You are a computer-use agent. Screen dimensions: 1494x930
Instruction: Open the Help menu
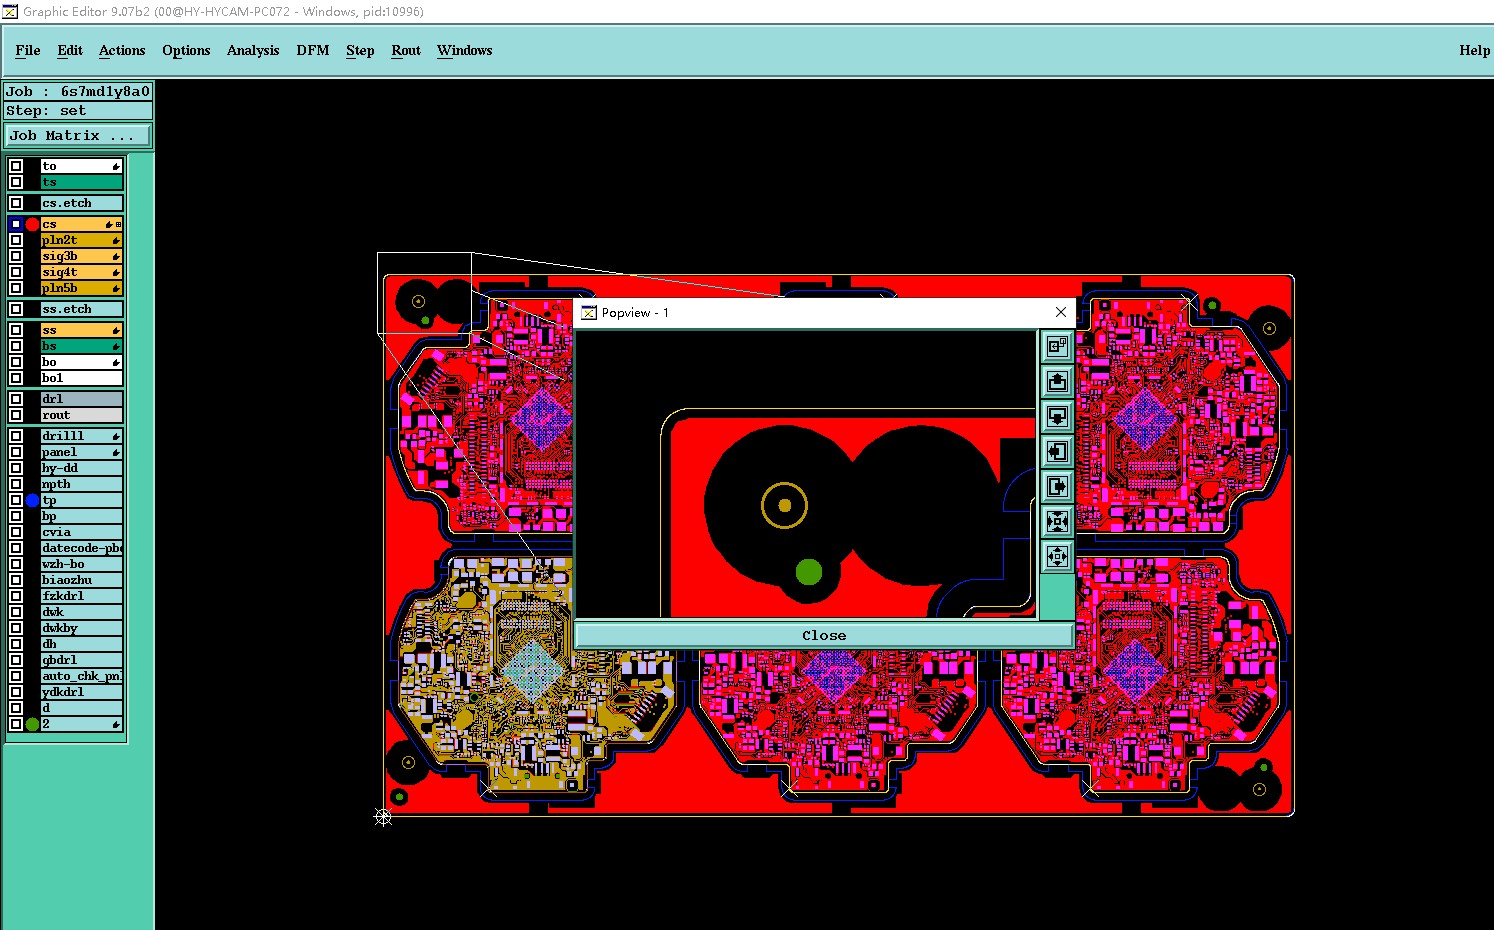pyautogui.click(x=1474, y=50)
